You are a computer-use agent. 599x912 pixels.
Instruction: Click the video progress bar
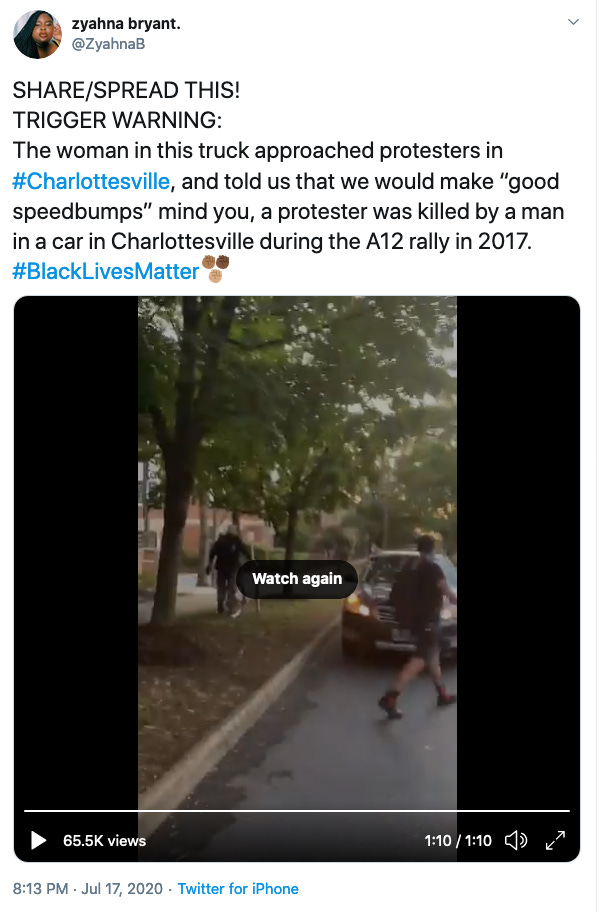click(297, 810)
